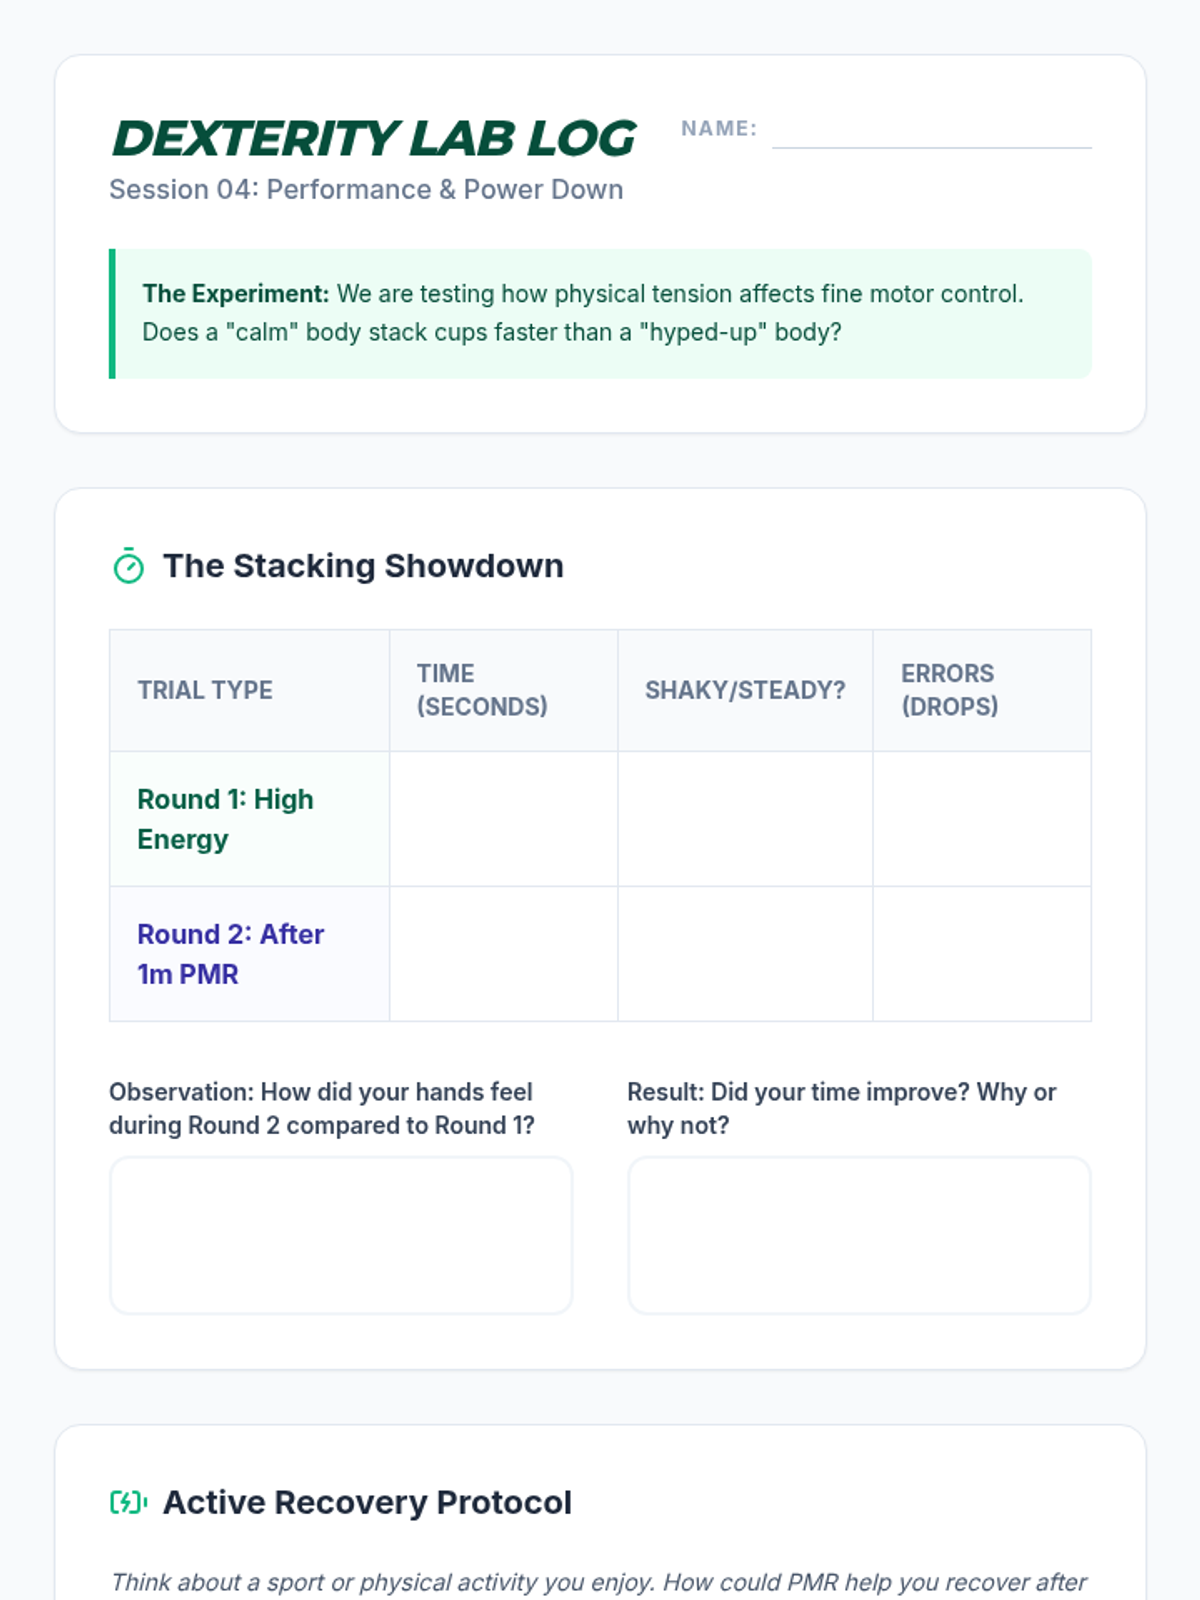Image resolution: width=1200 pixels, height=1600 pixels.
Task: Click Round 1 Shaky/Steady cell
Action: [x=745, y=819]
